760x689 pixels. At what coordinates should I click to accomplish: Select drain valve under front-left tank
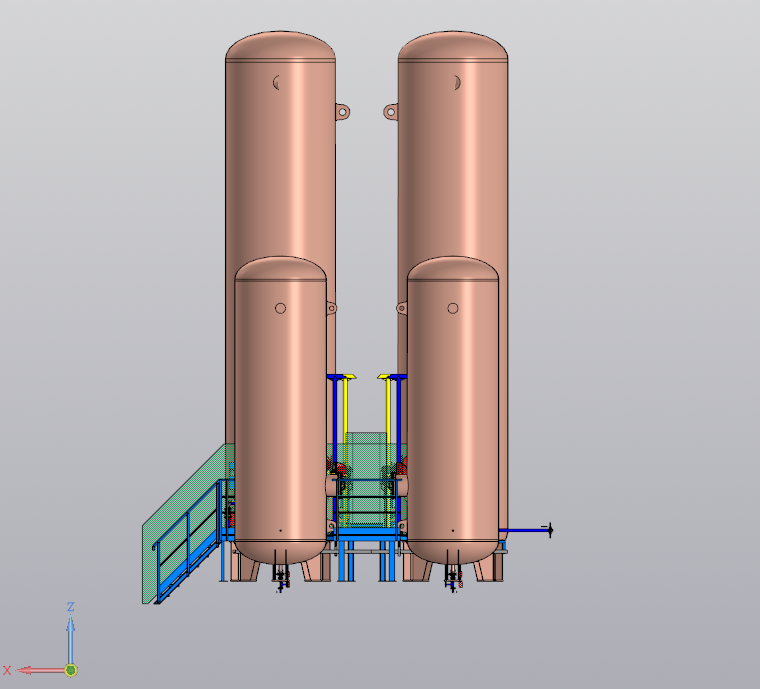click(281, 579)
